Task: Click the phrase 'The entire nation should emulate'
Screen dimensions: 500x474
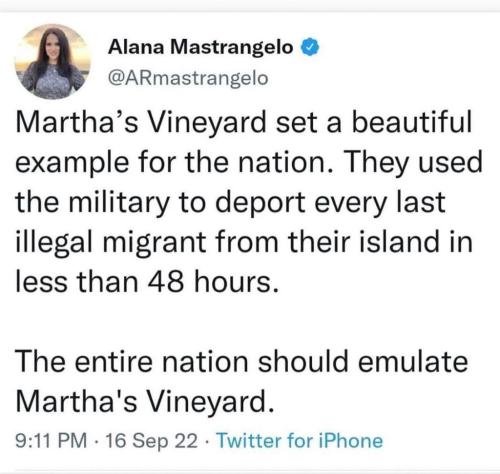Action: pyautogui.click(x=242, y=361)
